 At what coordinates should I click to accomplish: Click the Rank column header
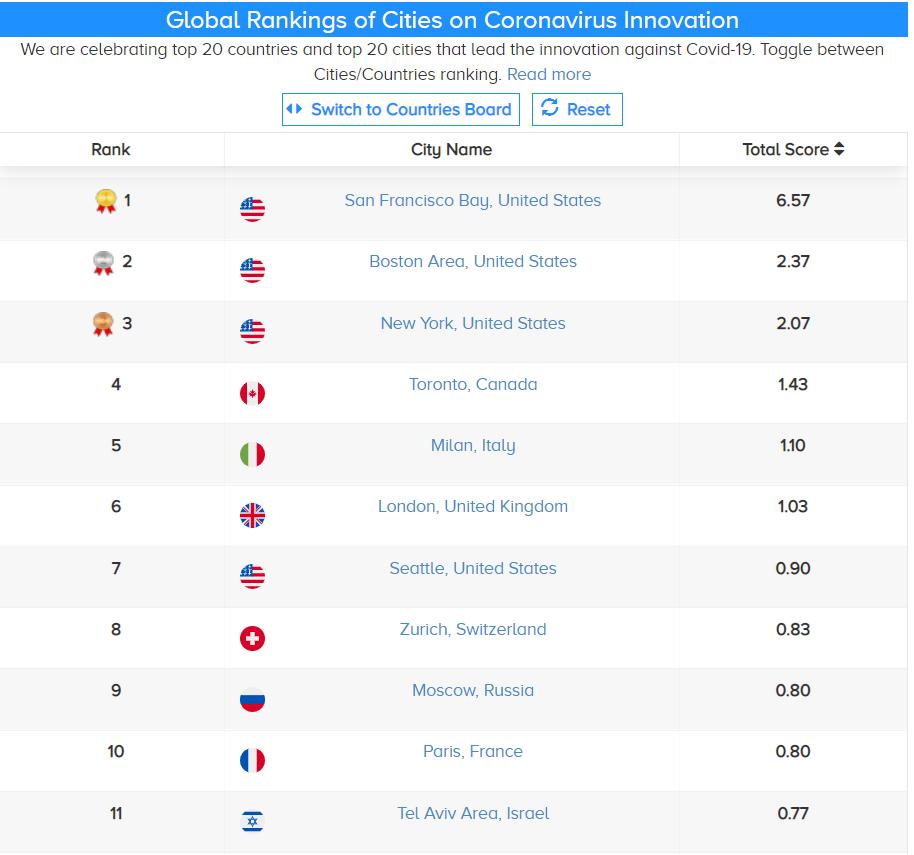point(111,150)
